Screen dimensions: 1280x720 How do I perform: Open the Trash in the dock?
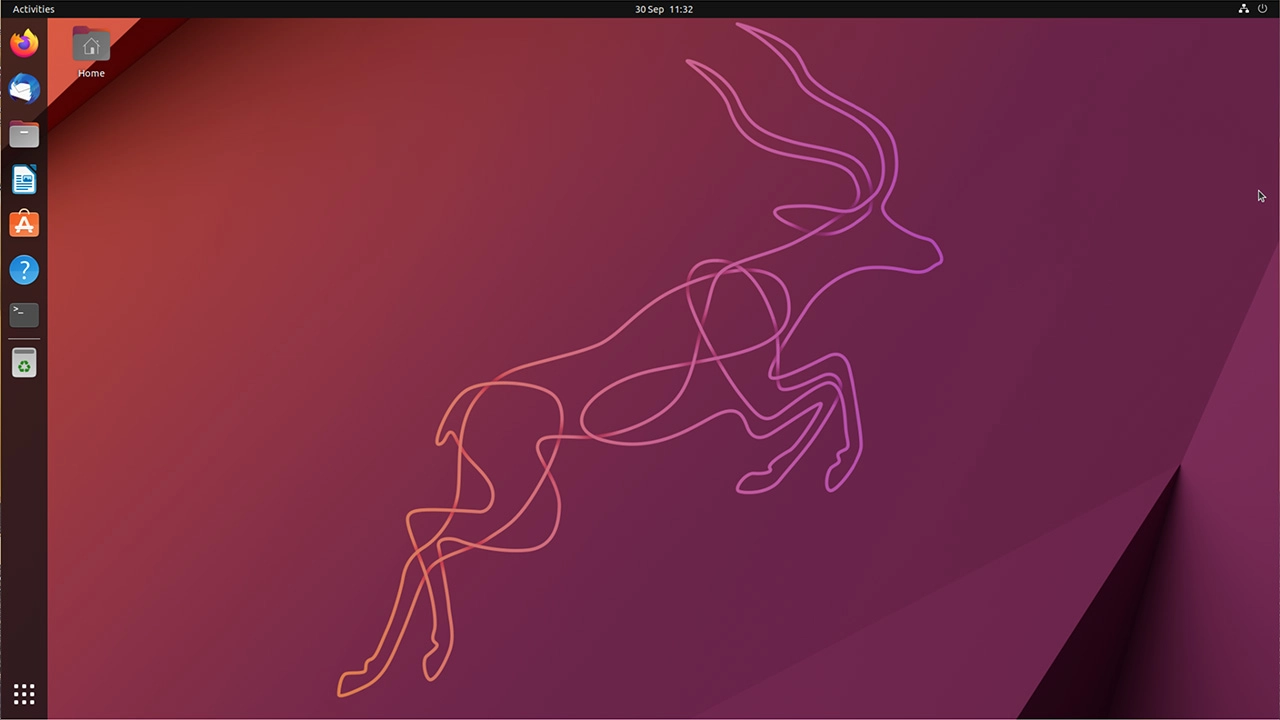24,363
